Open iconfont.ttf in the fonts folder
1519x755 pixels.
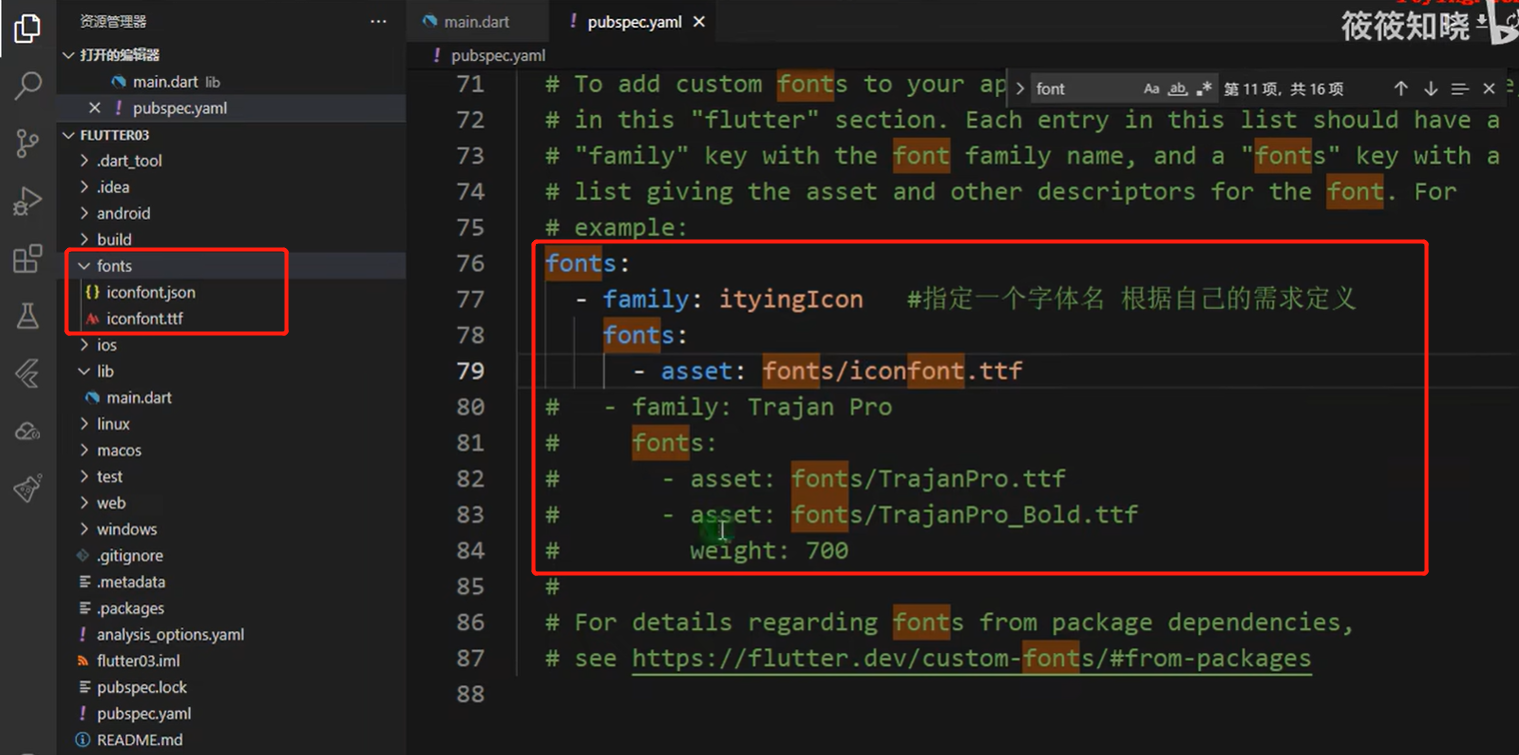[144, 319]
